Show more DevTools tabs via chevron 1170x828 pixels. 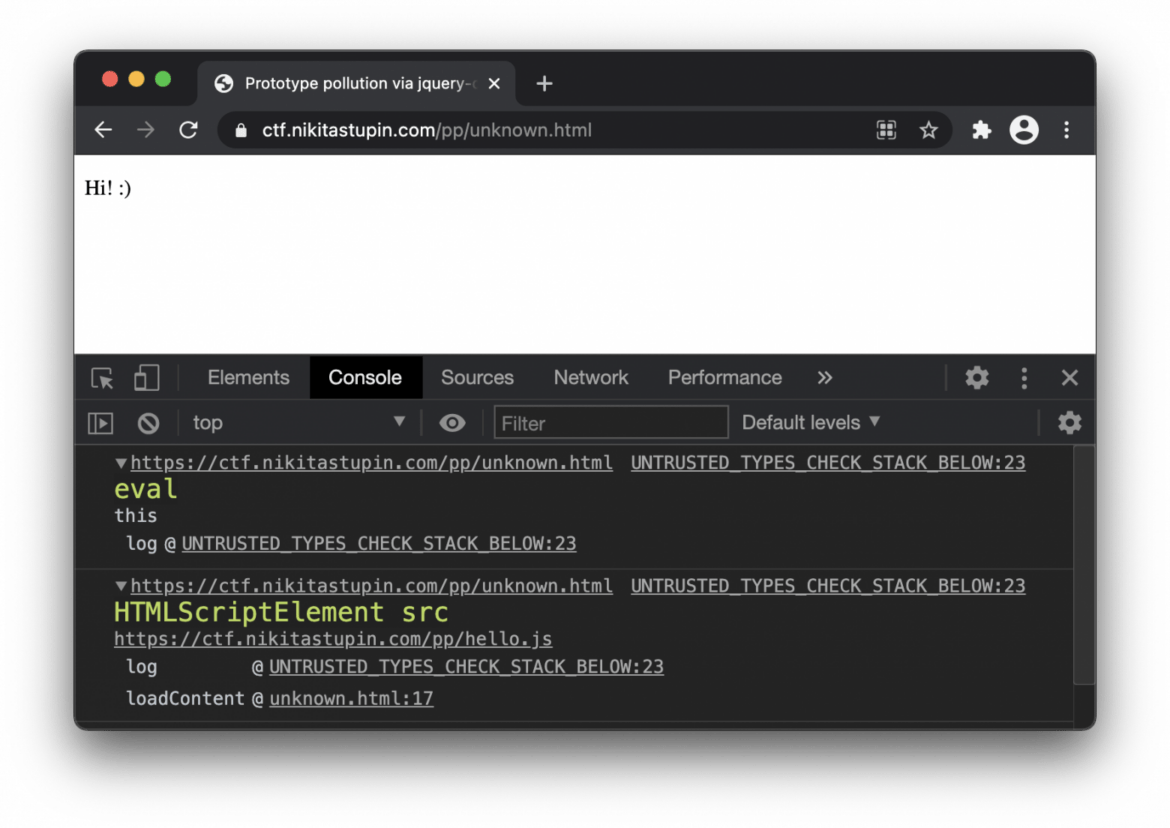(824, 378)
